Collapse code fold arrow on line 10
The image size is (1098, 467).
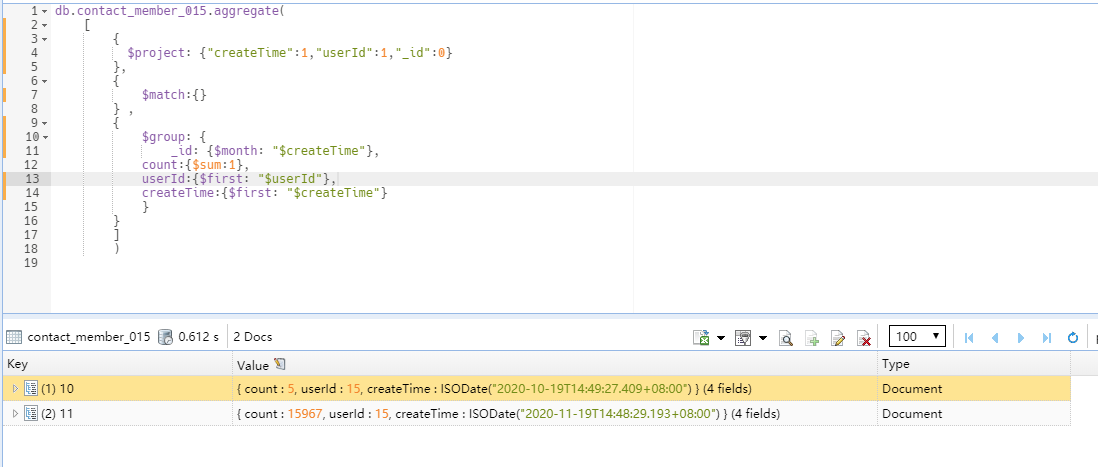pyautogui.click(x=45, y=138)
